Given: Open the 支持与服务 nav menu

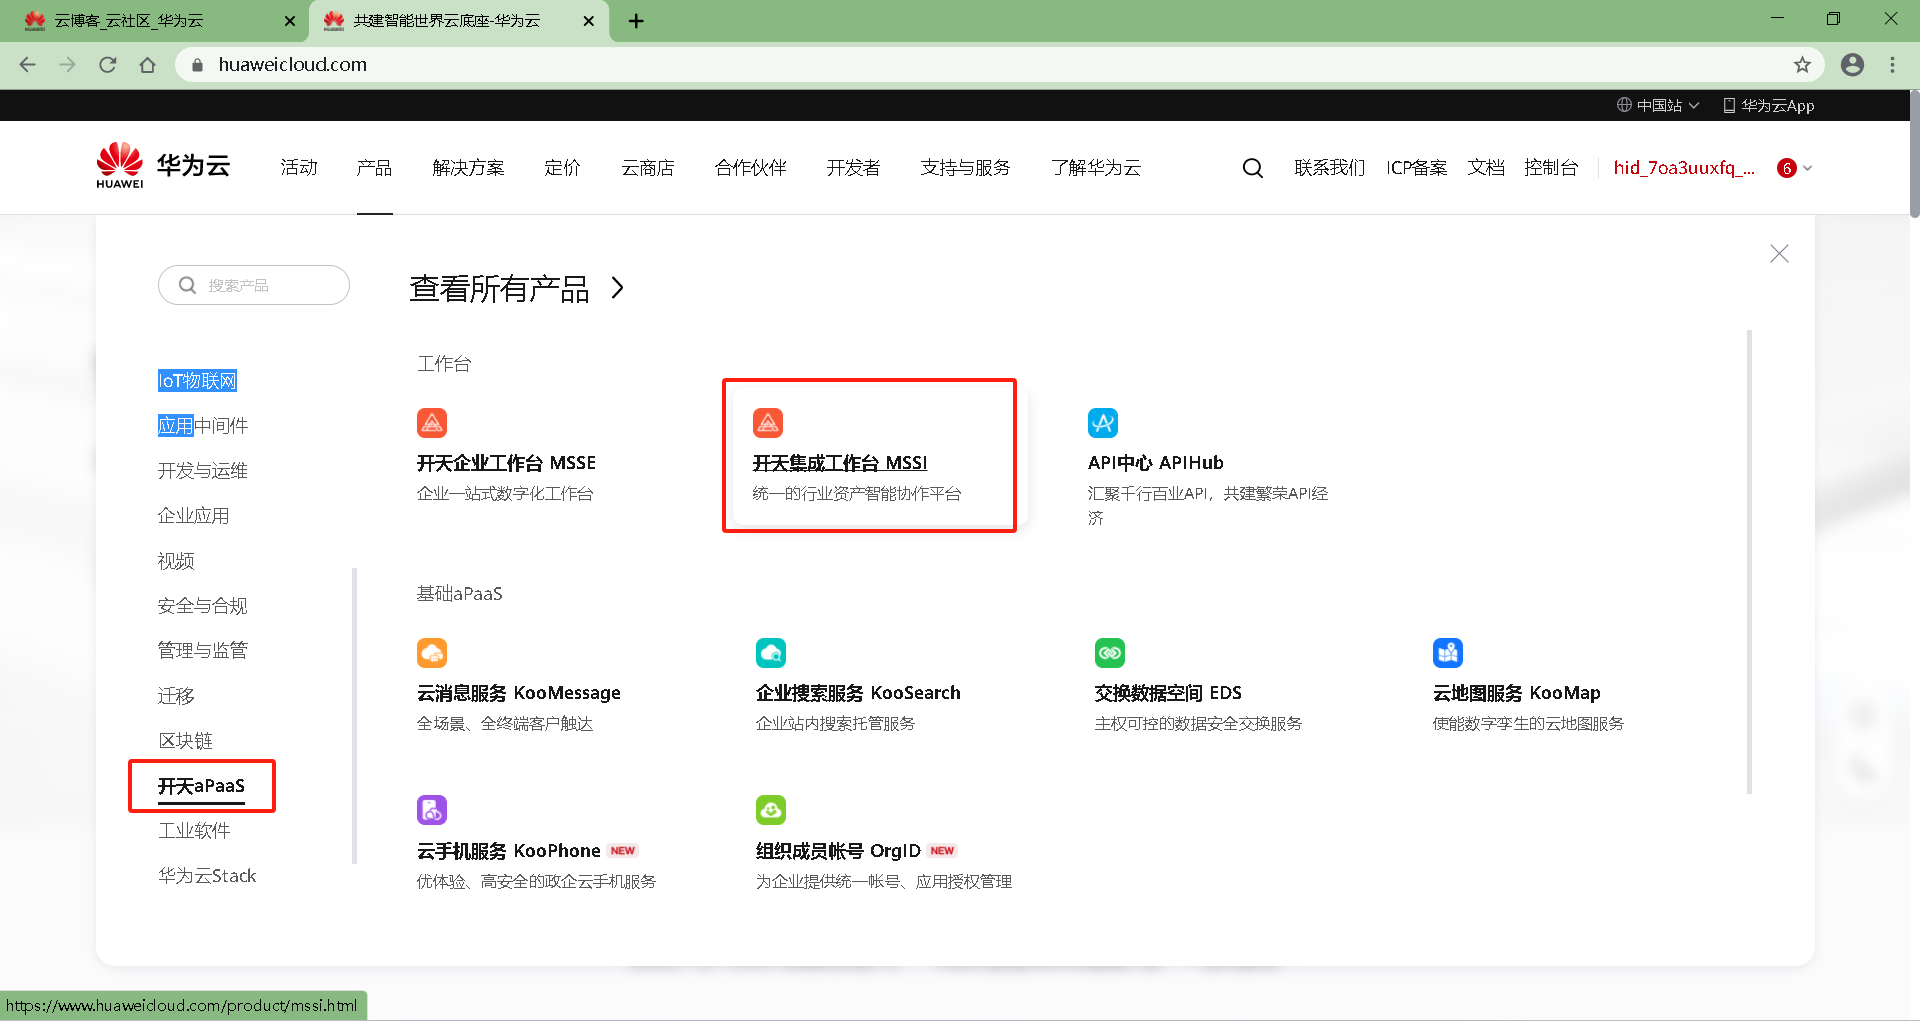Looking at the screenshot, I should click(x=965, y=168).
